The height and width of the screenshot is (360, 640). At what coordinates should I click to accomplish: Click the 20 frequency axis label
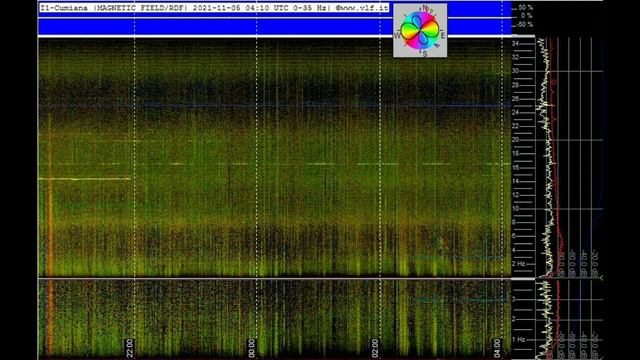point(516,140)
